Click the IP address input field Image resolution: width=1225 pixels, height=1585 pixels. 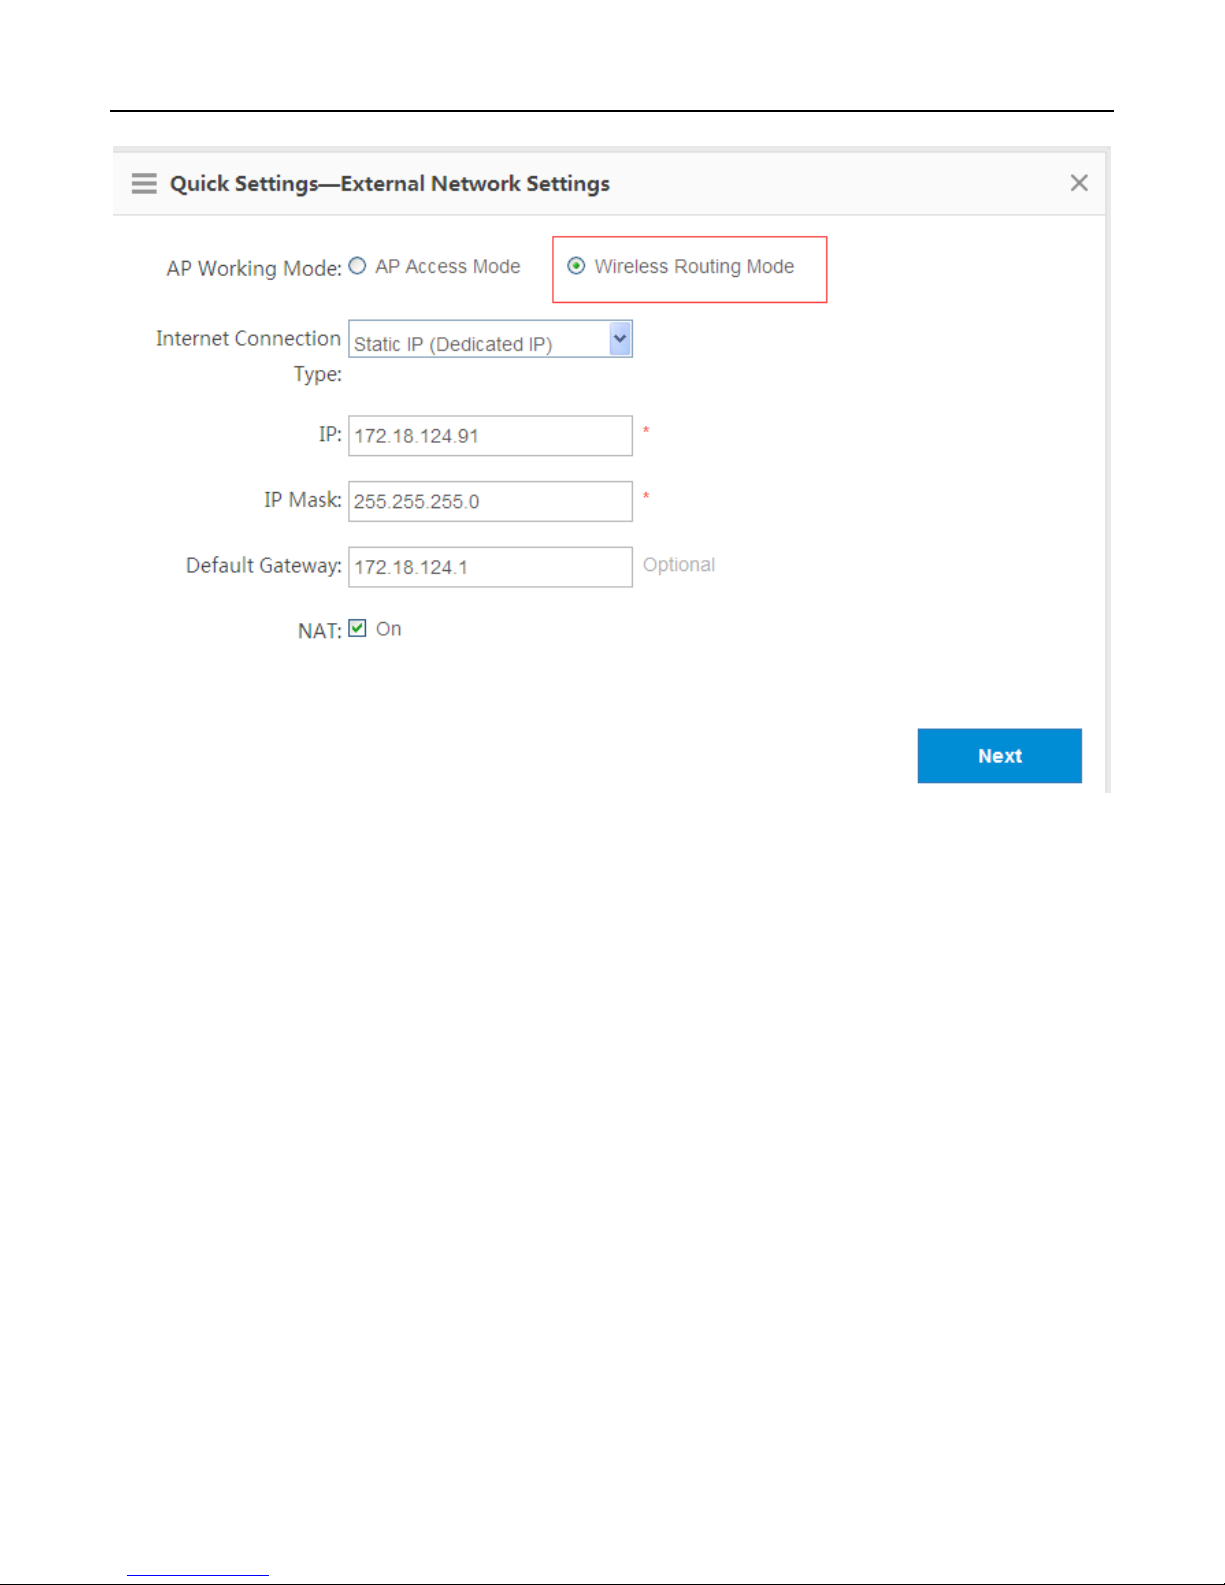pyautogui.click(x=490, y=436)
